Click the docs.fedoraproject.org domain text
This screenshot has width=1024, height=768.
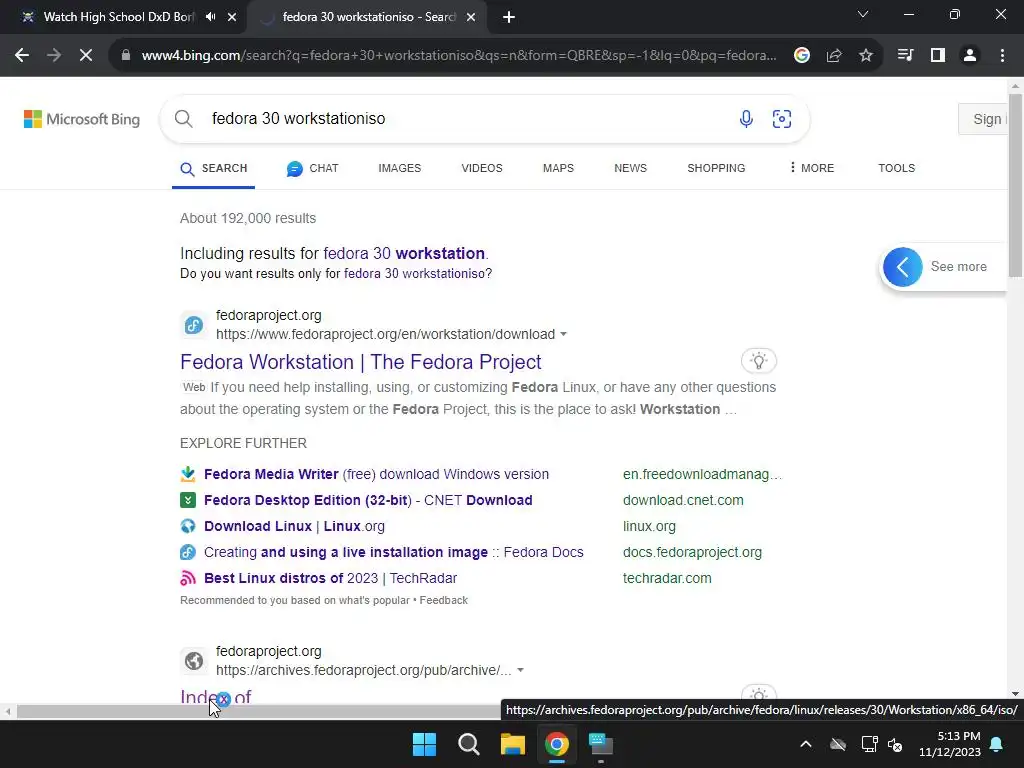point(692,552)
